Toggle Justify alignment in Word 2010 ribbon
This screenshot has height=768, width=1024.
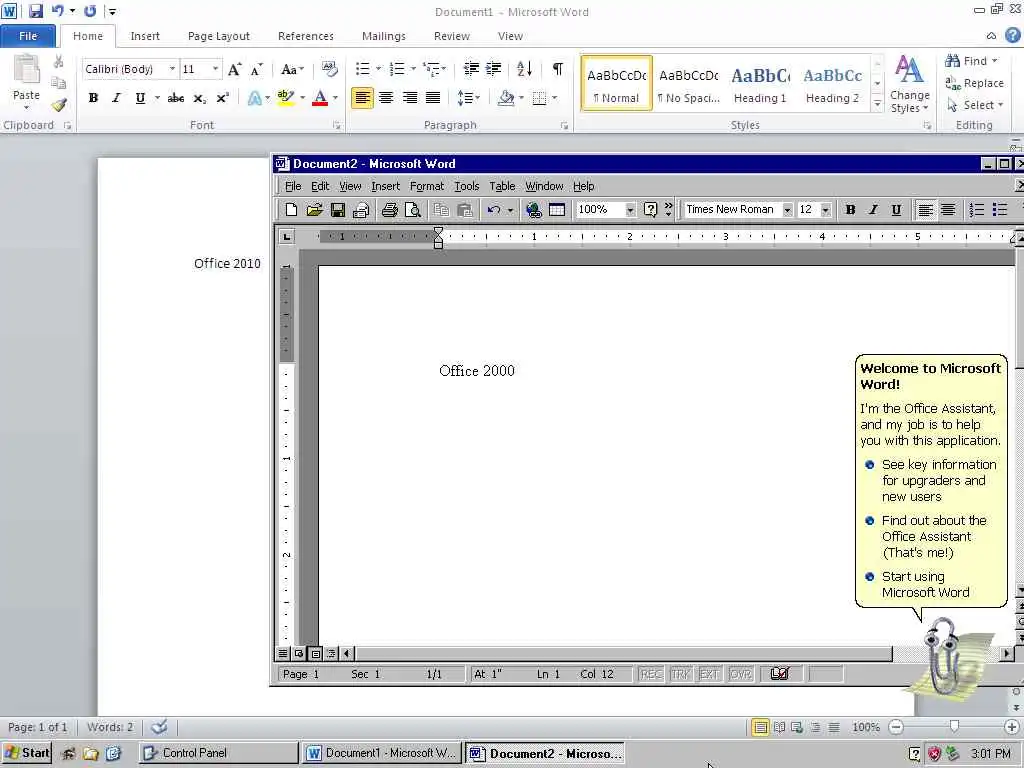pyautogui.click(x=432, y=98)
